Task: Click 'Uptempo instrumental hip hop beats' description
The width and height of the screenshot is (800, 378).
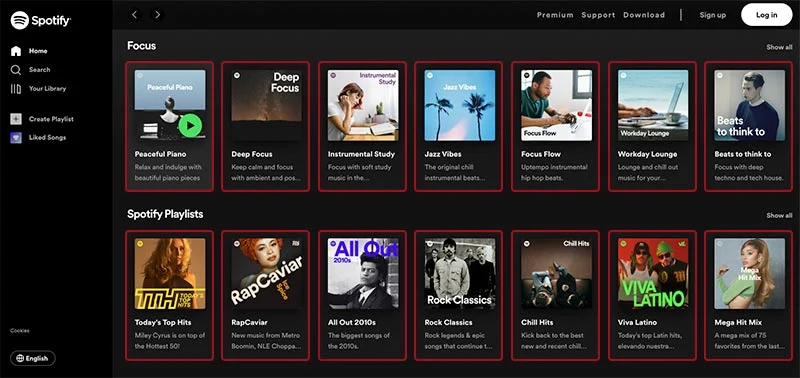Action: tap(554, 172)
